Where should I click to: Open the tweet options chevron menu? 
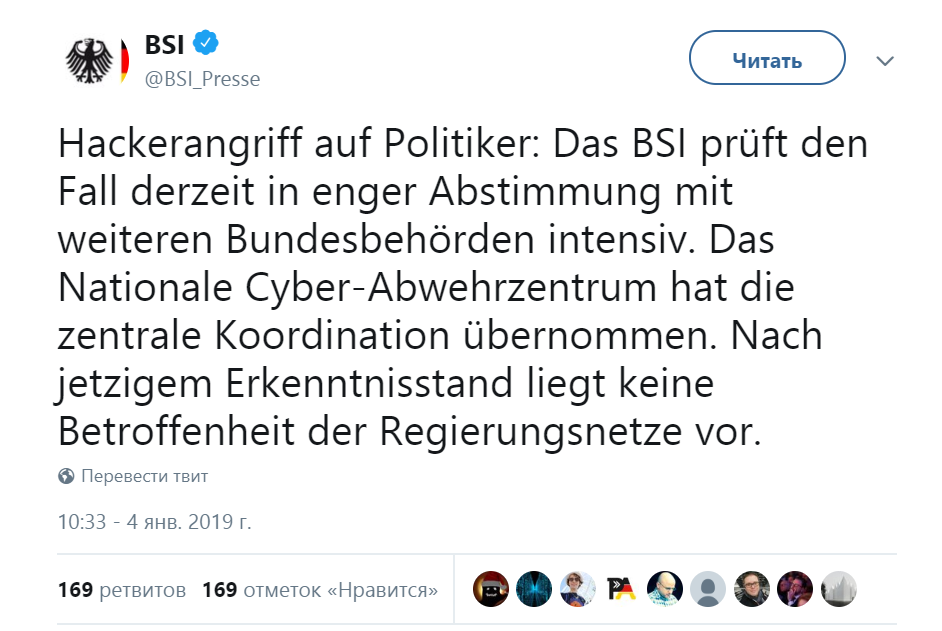(x=884, y=61)
